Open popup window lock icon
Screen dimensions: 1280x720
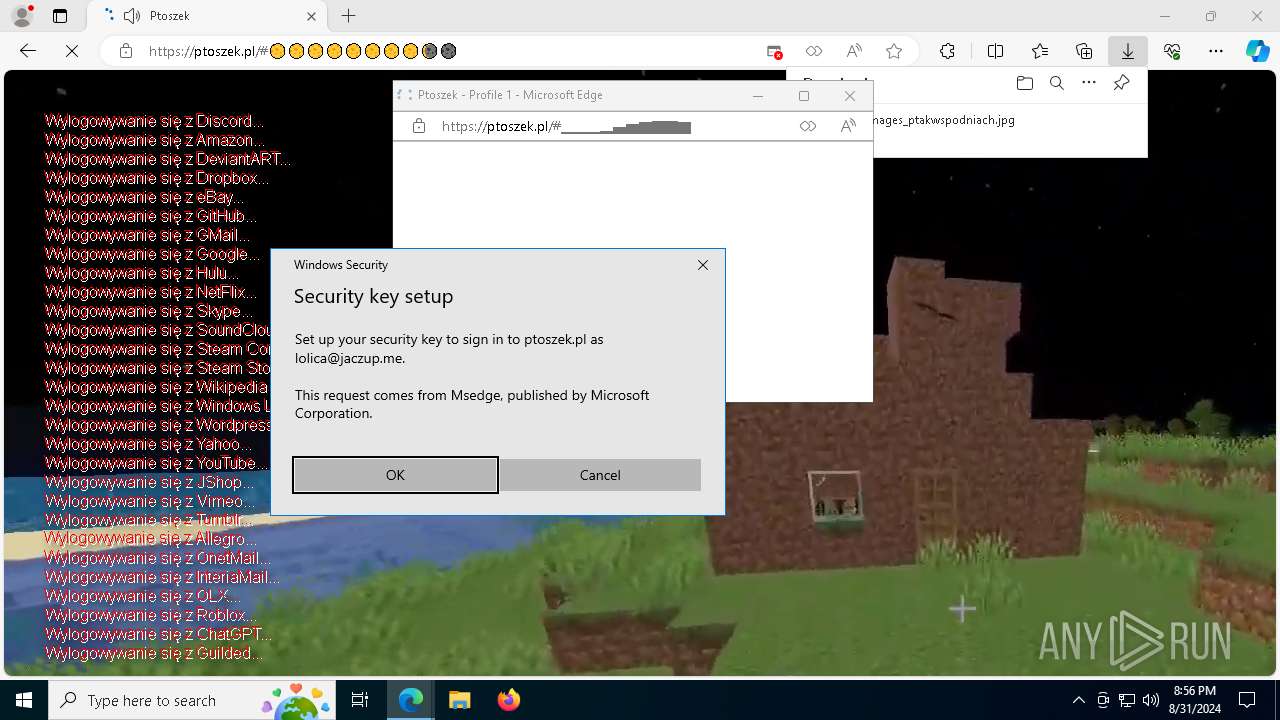[419, 126]
